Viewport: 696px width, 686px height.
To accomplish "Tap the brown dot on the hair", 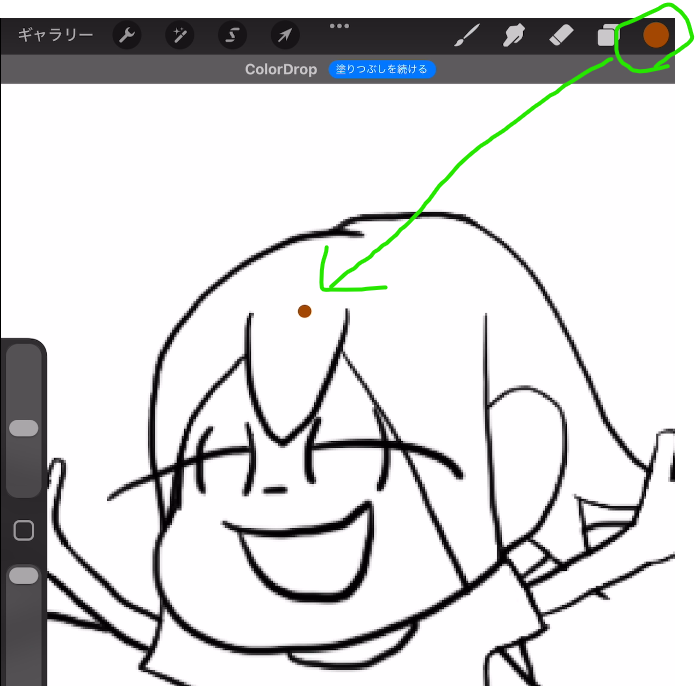I will tap(305, 312).
